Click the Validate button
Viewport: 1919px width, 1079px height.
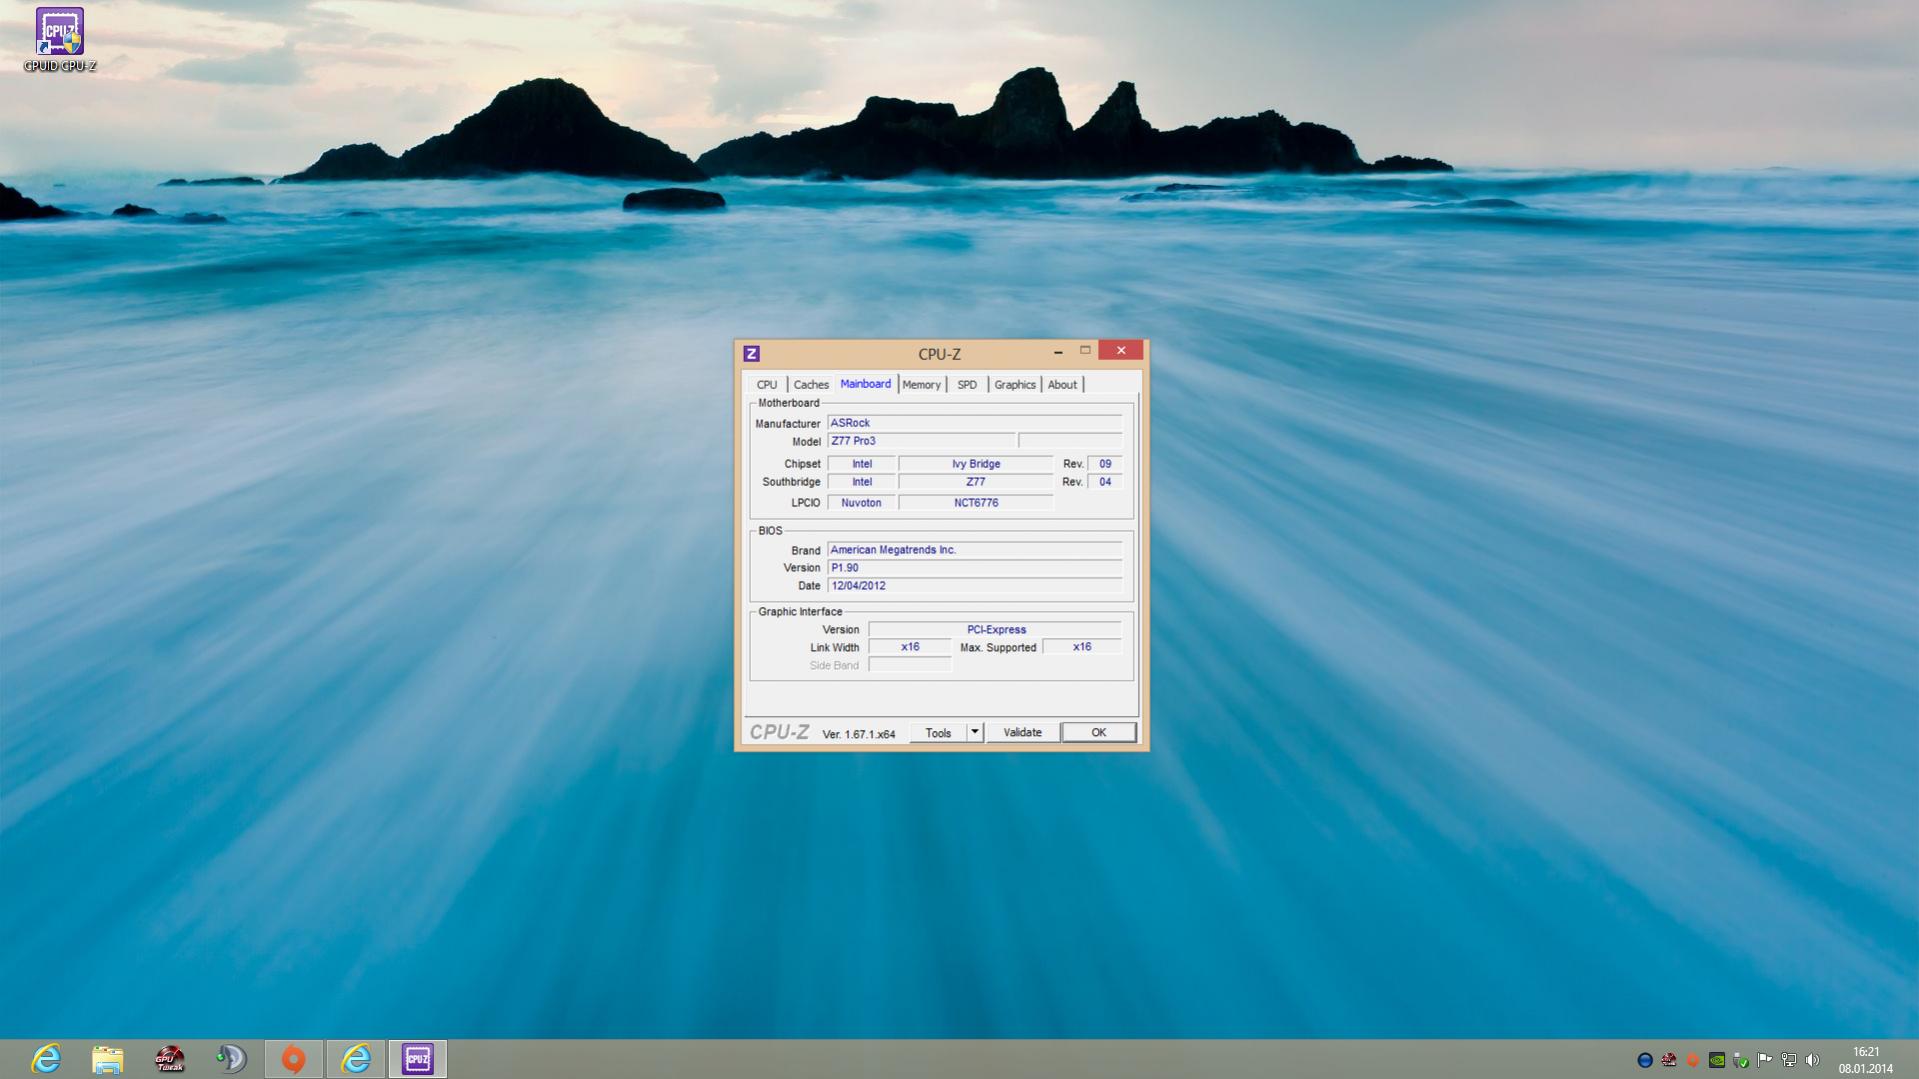1022,733
